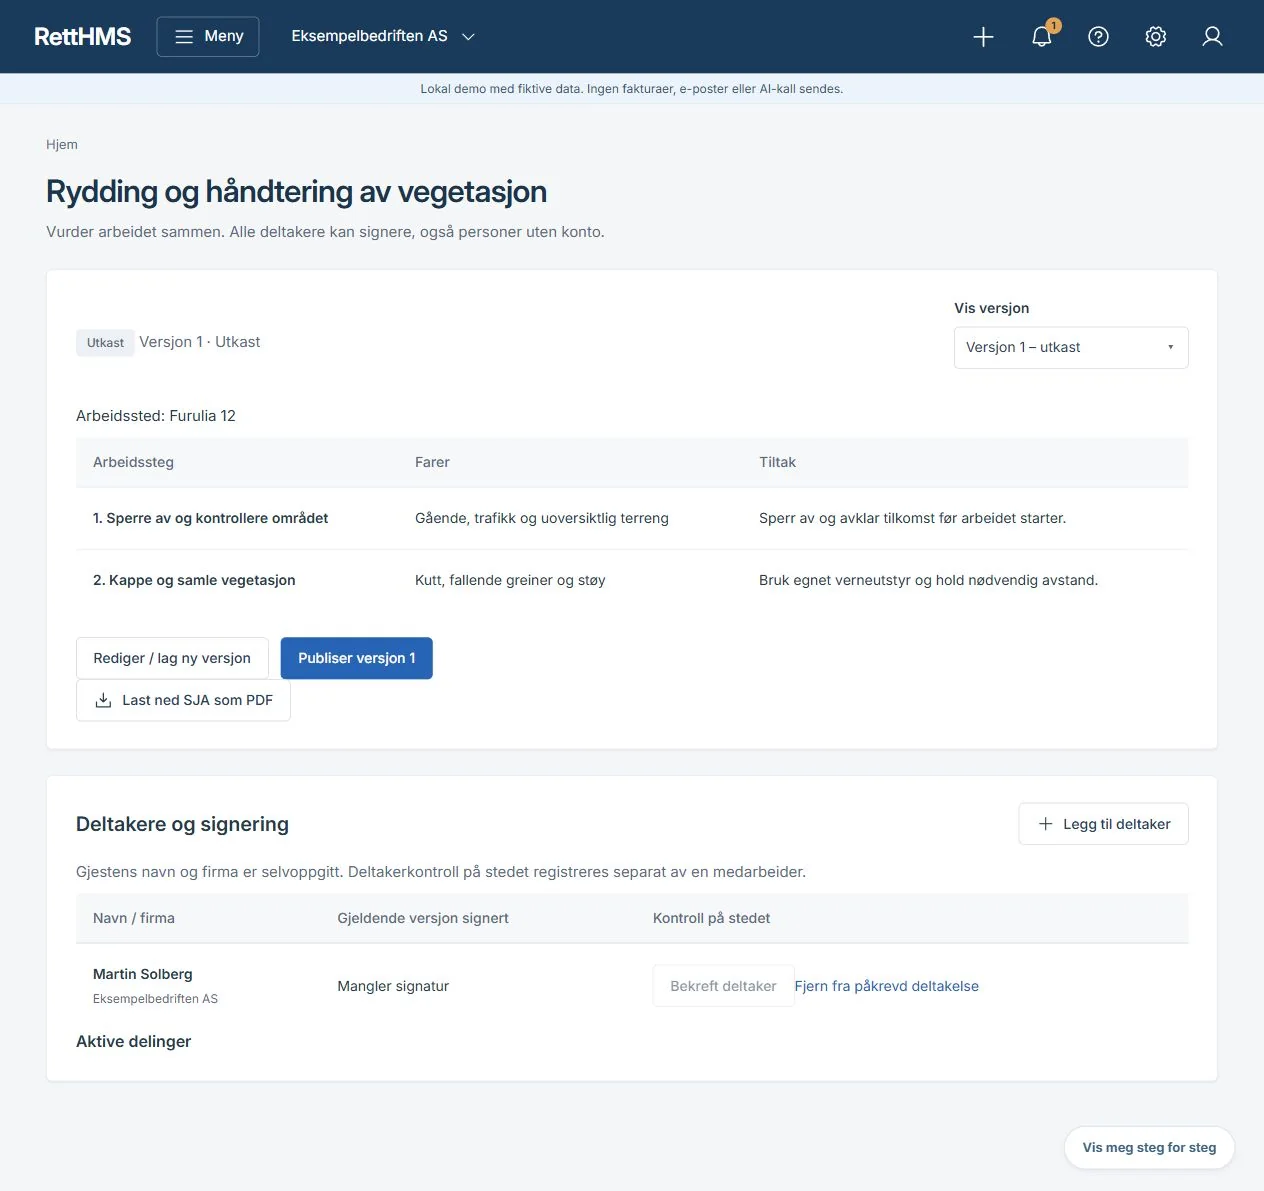The height and width of the screenshot is (1191, 1264).
Task: Open the plus (create new) icon
Action: point(984,37)
